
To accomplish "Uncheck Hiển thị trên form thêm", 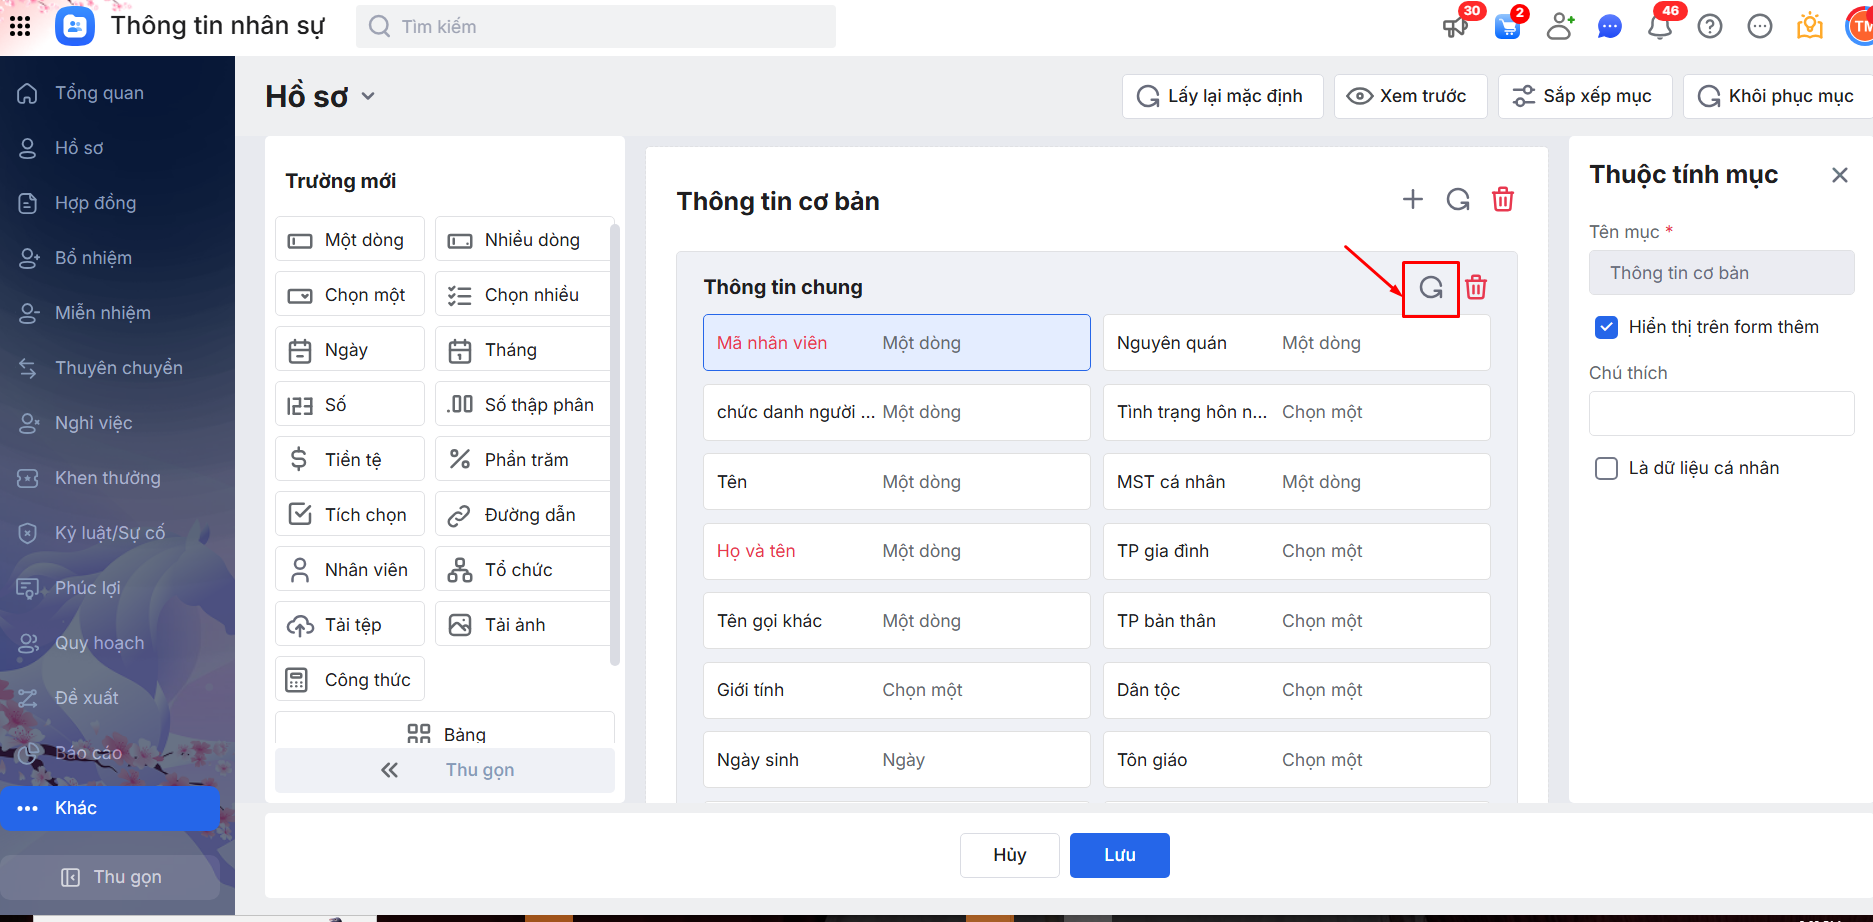I will pyautogui.click(x=1606, y=327).
